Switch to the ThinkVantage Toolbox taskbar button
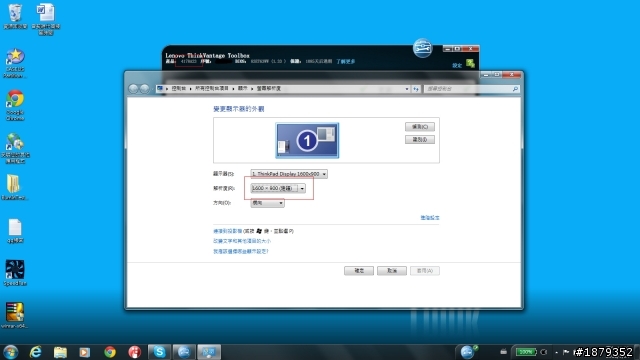The width and height of the screenshot is (640, 360). tap(184, 352)
